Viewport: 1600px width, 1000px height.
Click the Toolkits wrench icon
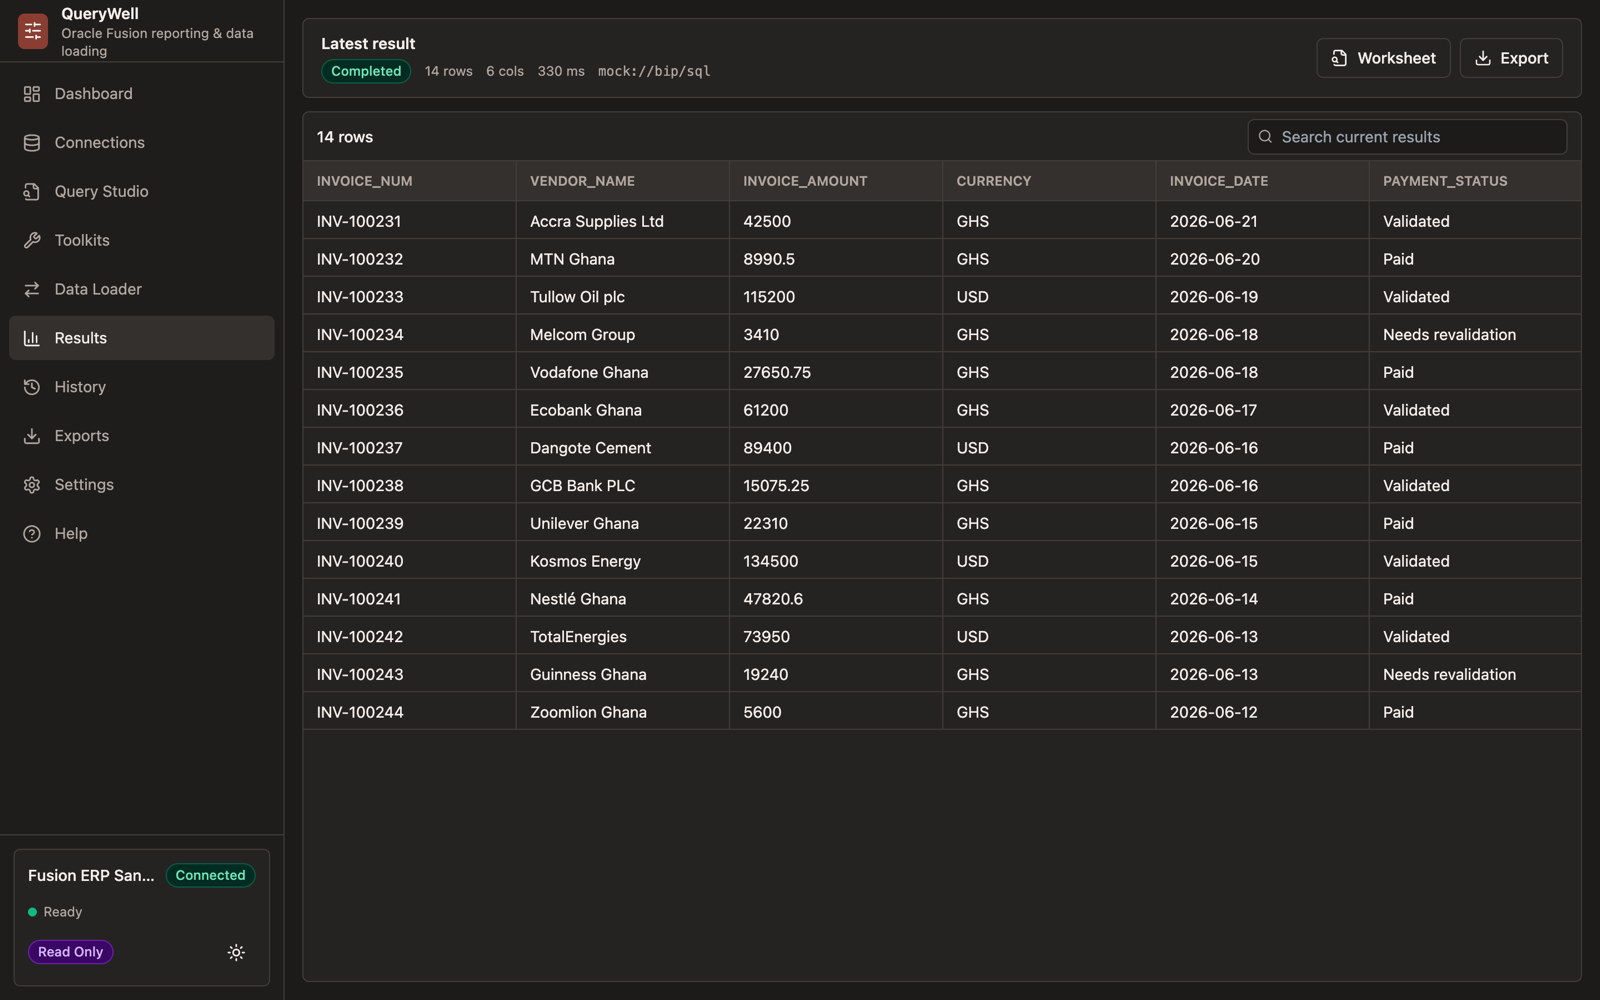pos(32,241)
